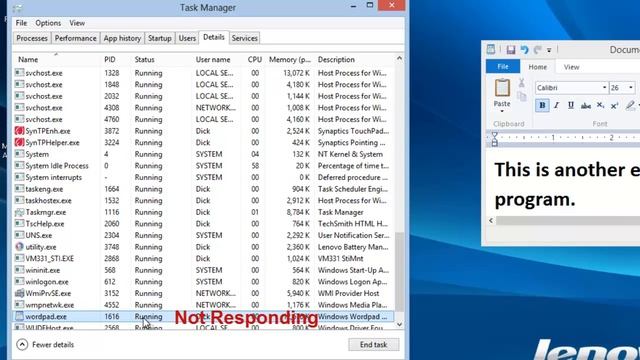Click the Task Manager scrollbar down arrow

pos(400,324)
